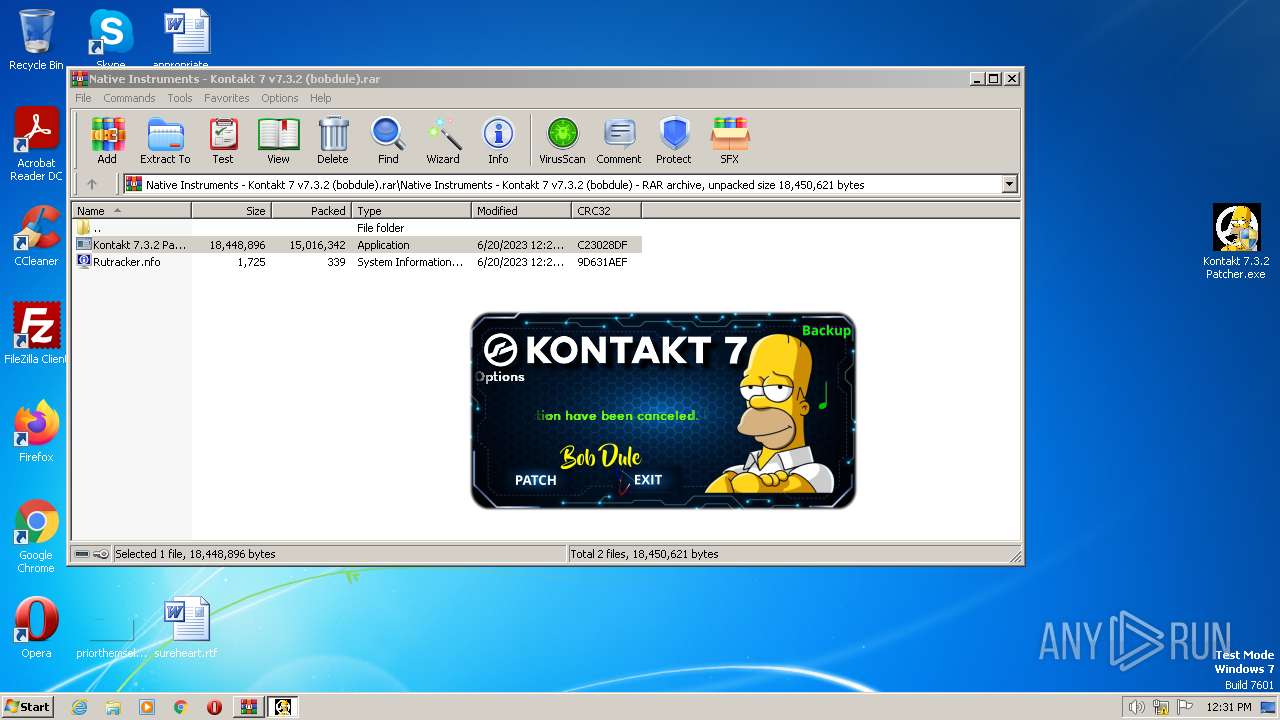
Task: Click status bar 'Total 2 files' text
Action: click(x=644, y=554)
